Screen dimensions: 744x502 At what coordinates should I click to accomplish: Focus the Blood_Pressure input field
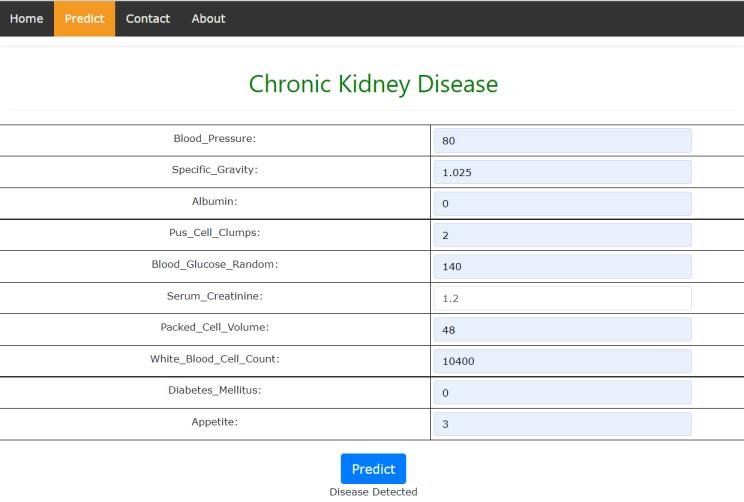(x=562, y=141)
